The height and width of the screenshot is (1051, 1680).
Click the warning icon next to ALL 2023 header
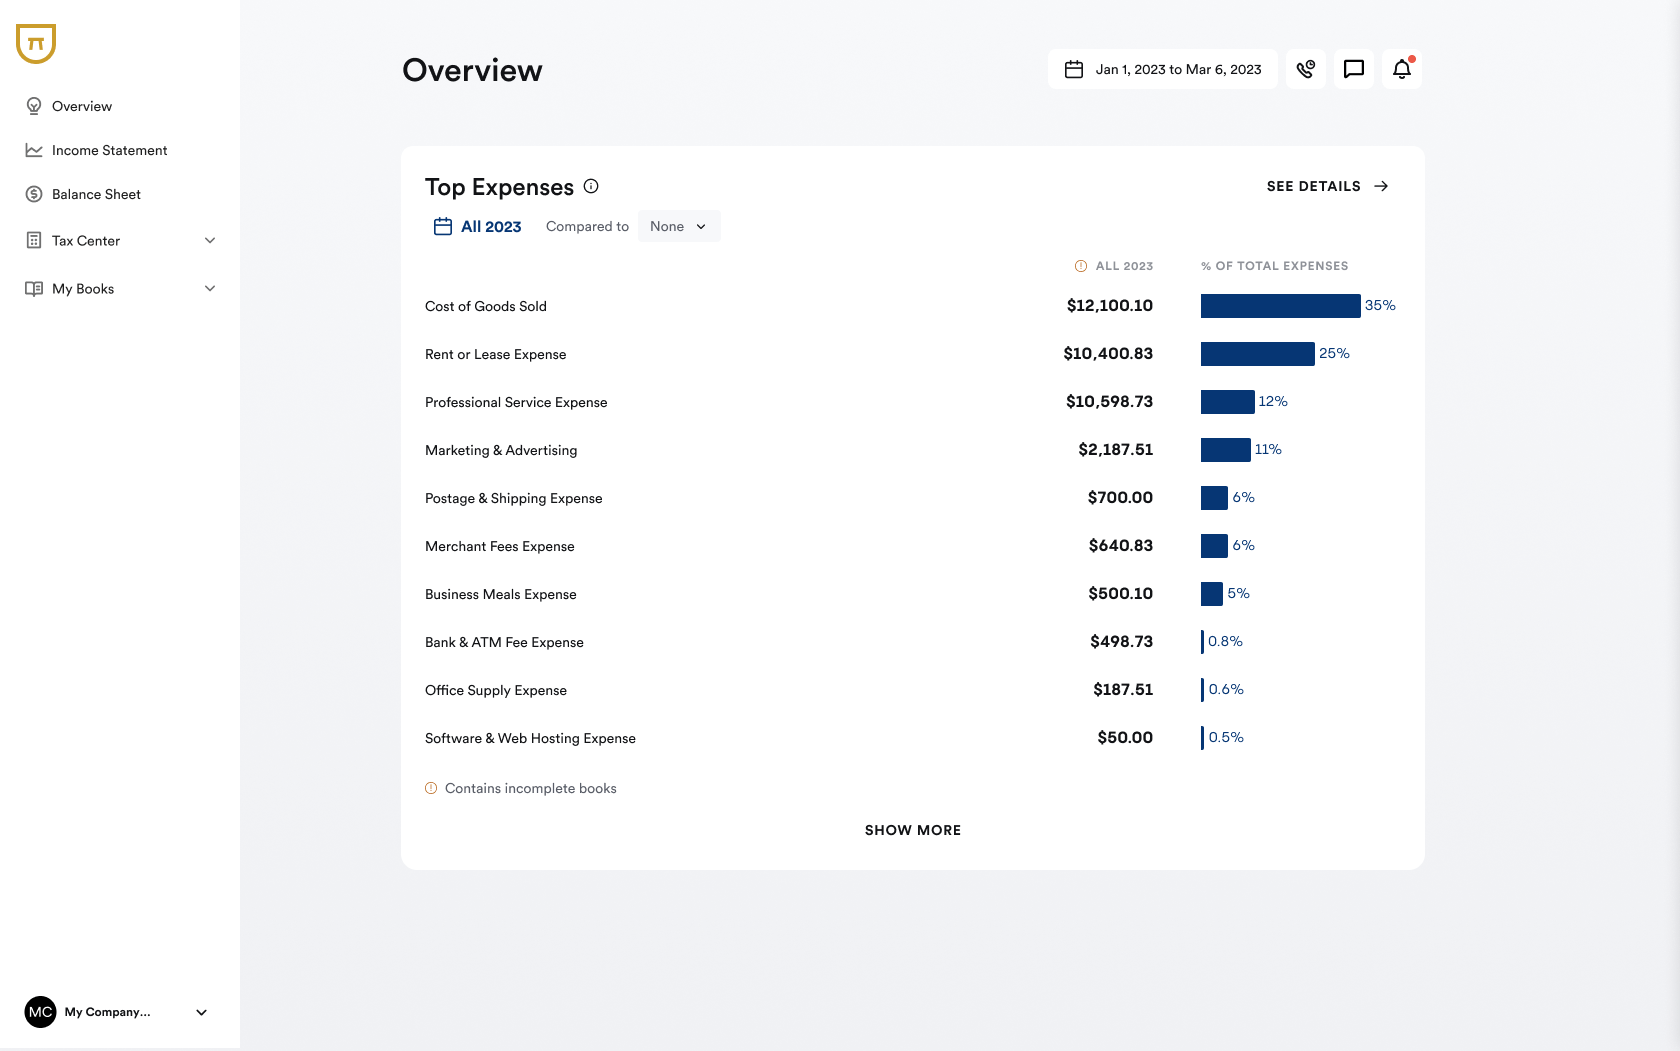coord(1080,266)
